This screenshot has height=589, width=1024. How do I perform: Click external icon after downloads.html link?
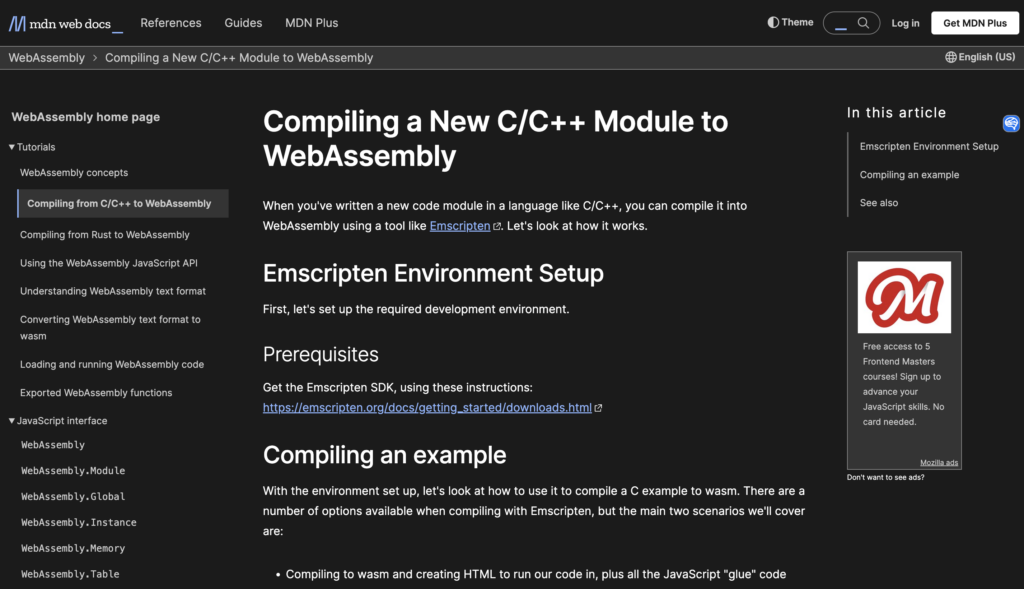point(598,408)
